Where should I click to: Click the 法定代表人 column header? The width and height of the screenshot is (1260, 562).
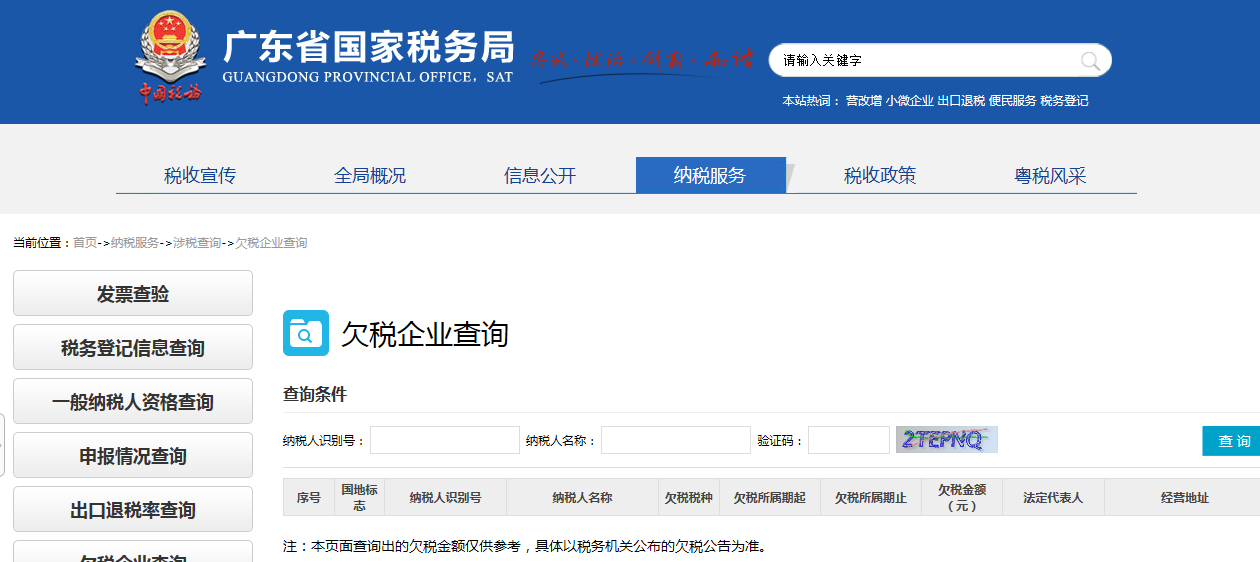tap(1053, 497)
